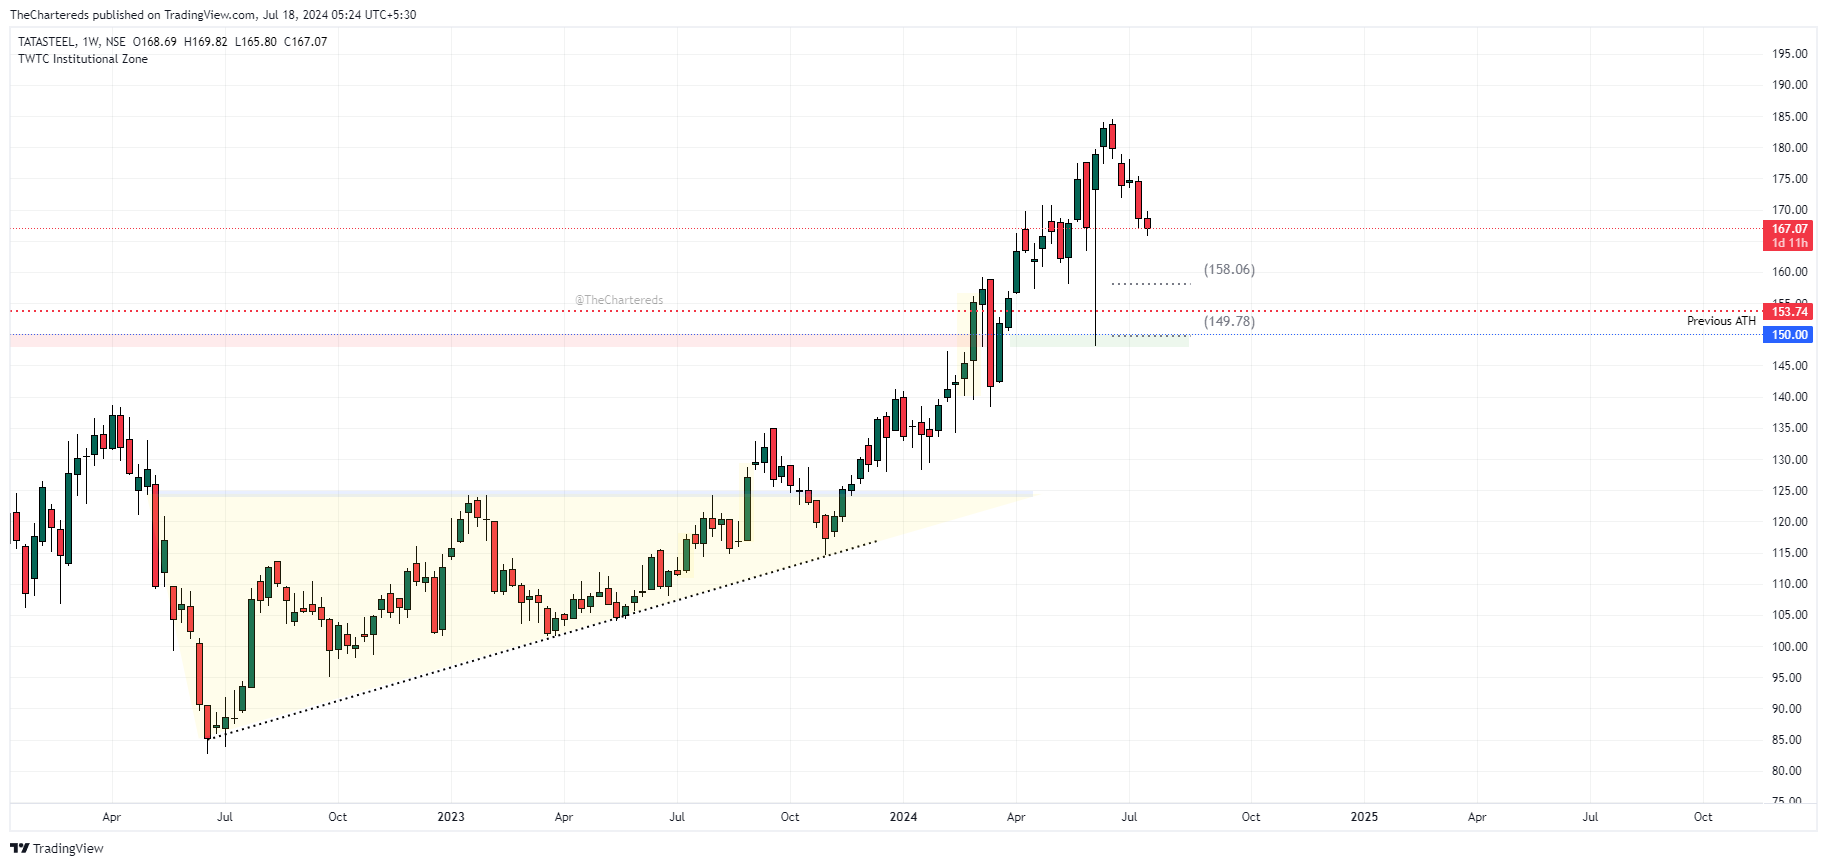Click the TradingView logo at the bottom left
The image size is (1827, 866).
coord(57,848)
